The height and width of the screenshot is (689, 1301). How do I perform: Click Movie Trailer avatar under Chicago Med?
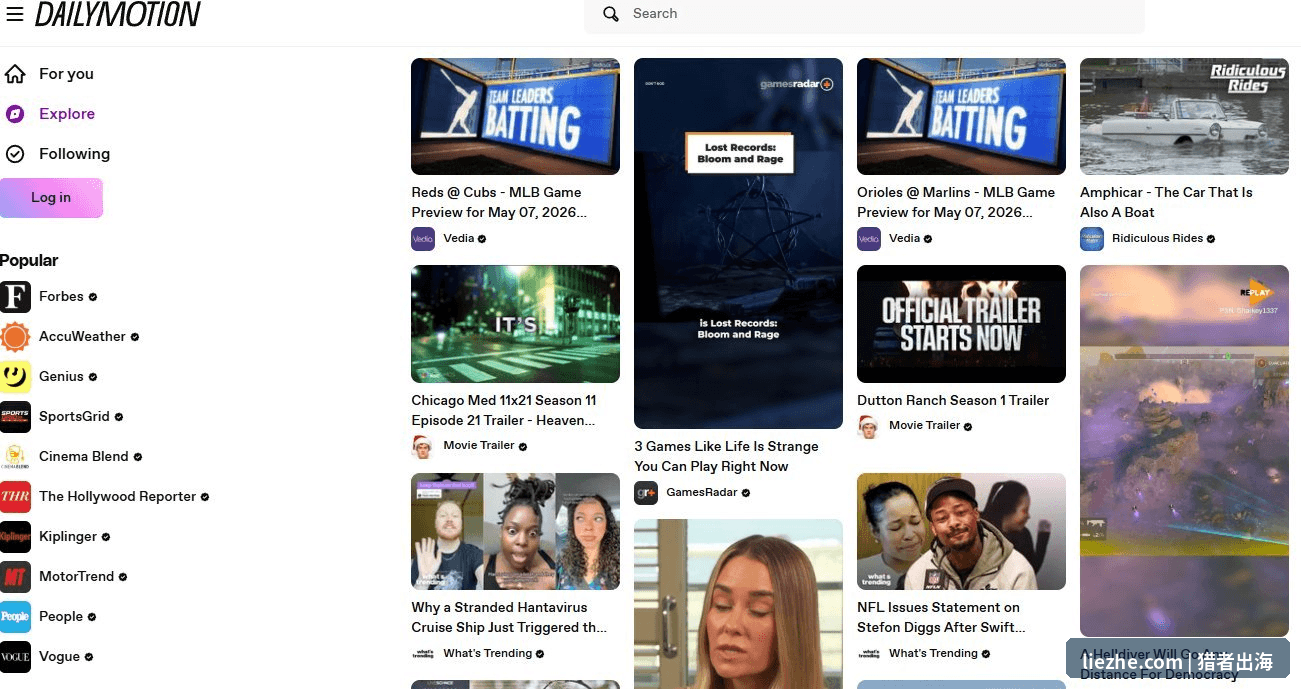click(423, 446)
